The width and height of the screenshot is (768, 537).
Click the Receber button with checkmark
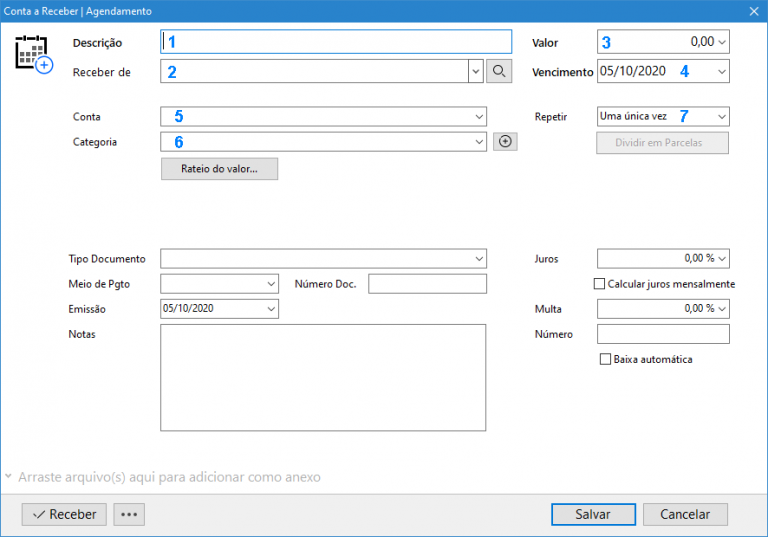click(64, 514)
